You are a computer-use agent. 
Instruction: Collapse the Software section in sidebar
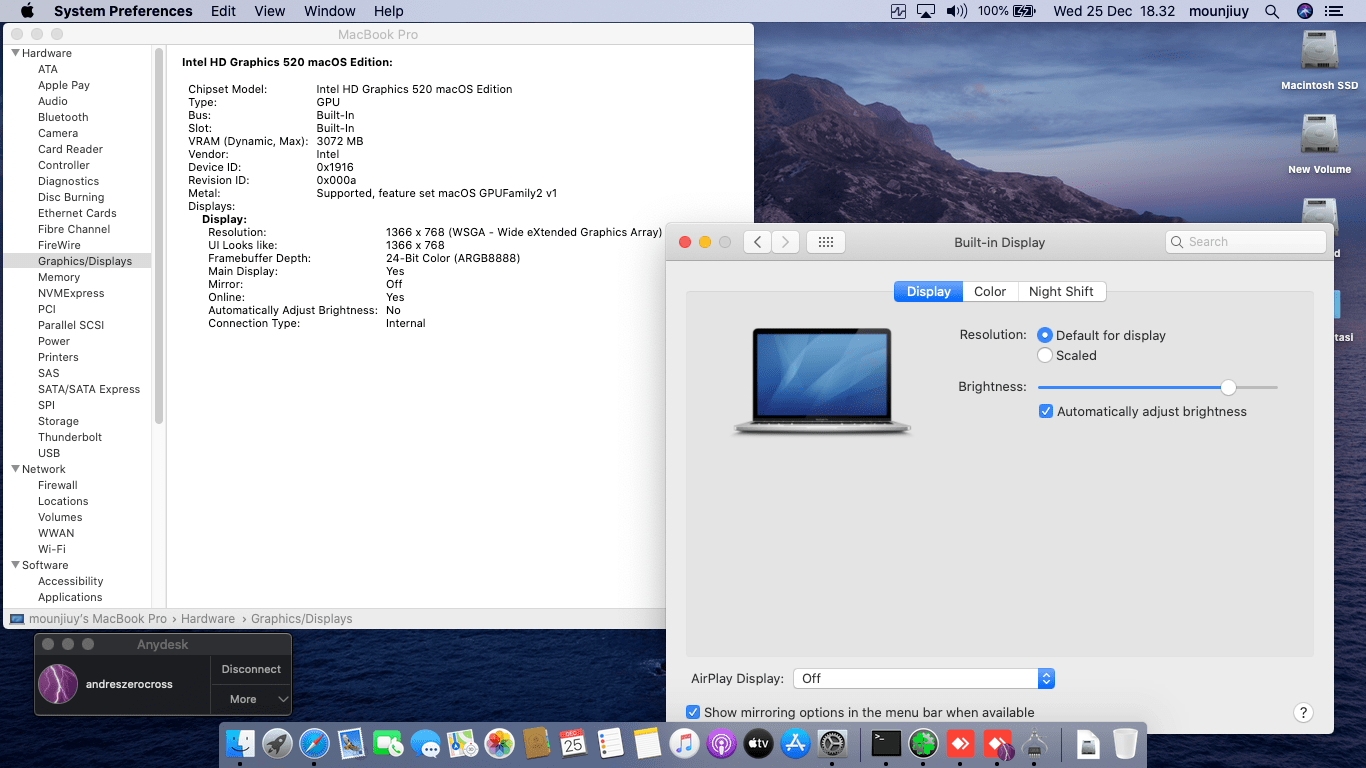pyautogui.click(x=16, y=565)
